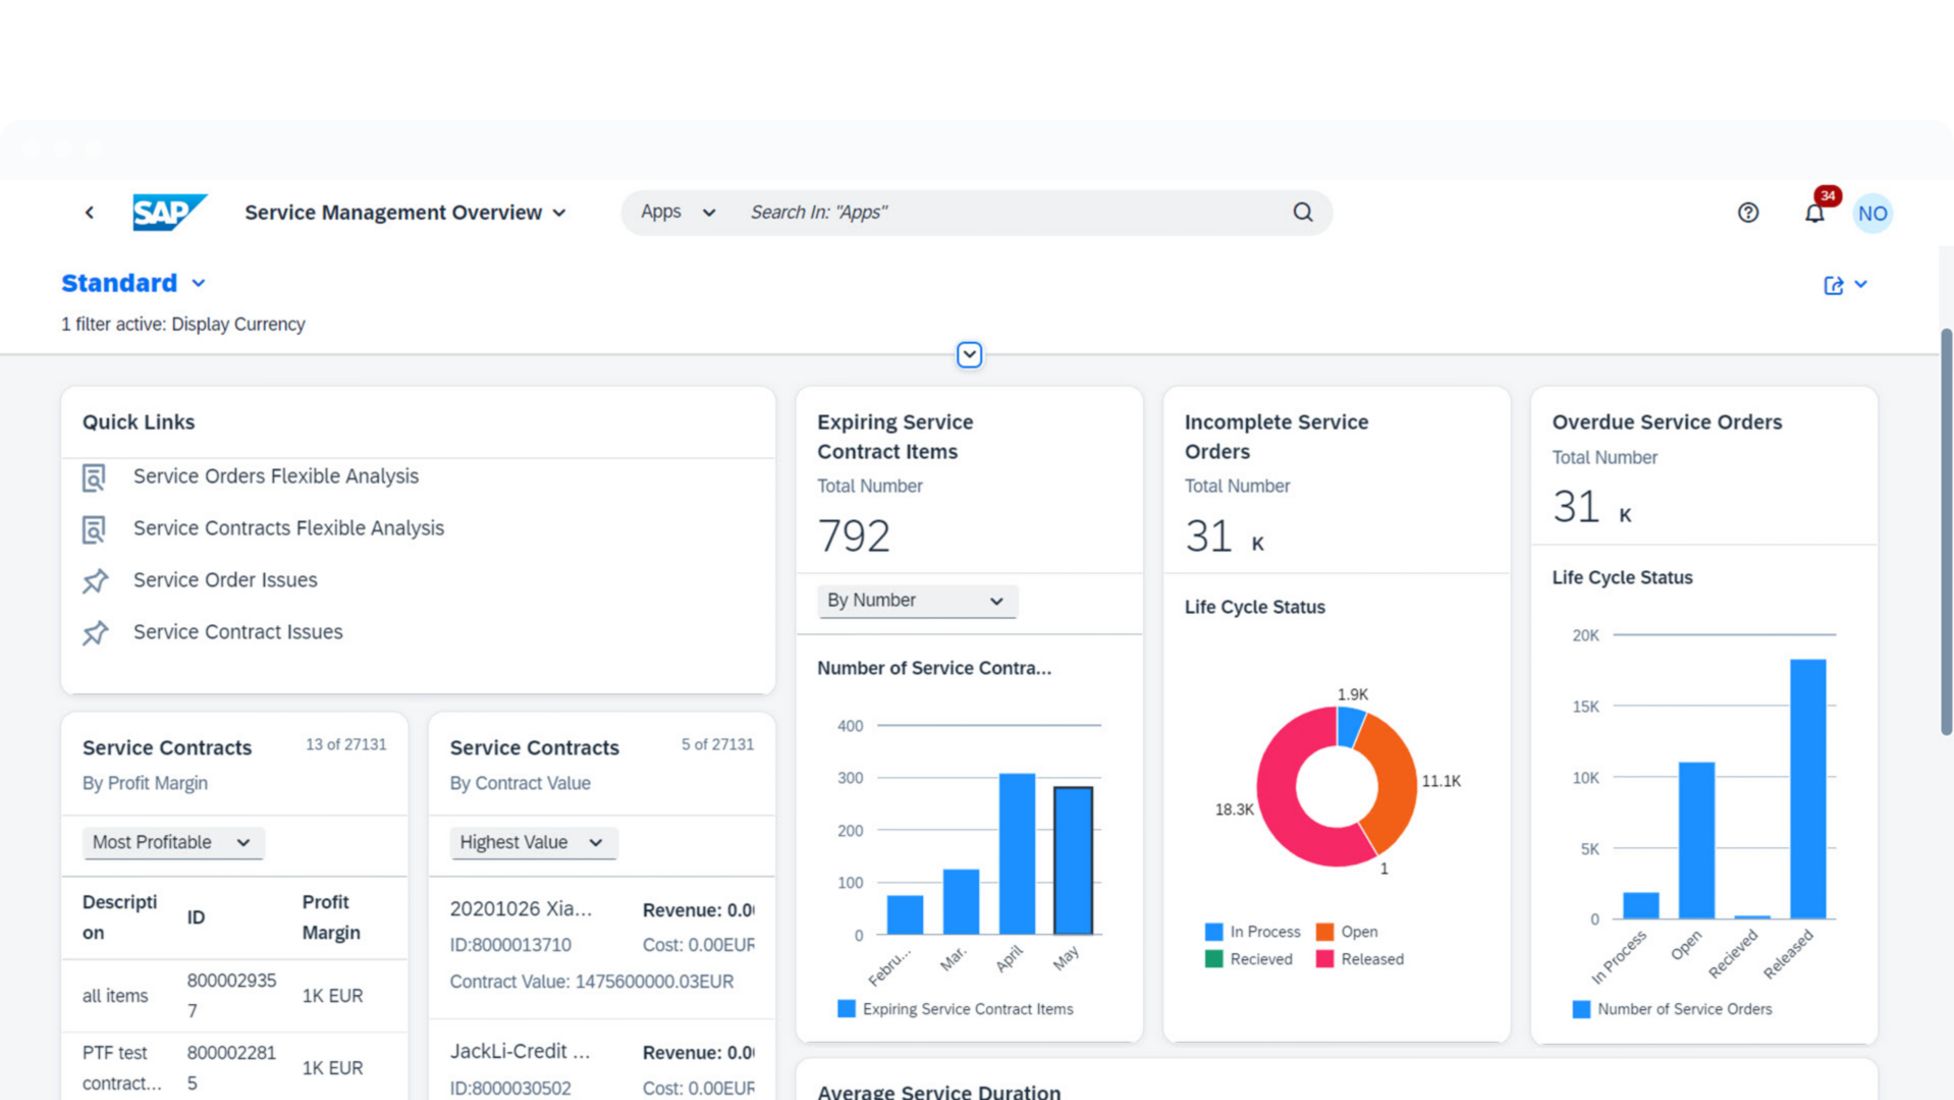1954x1100 pixels.
Task: Click the Service Order Issues link
Action: 225,580
